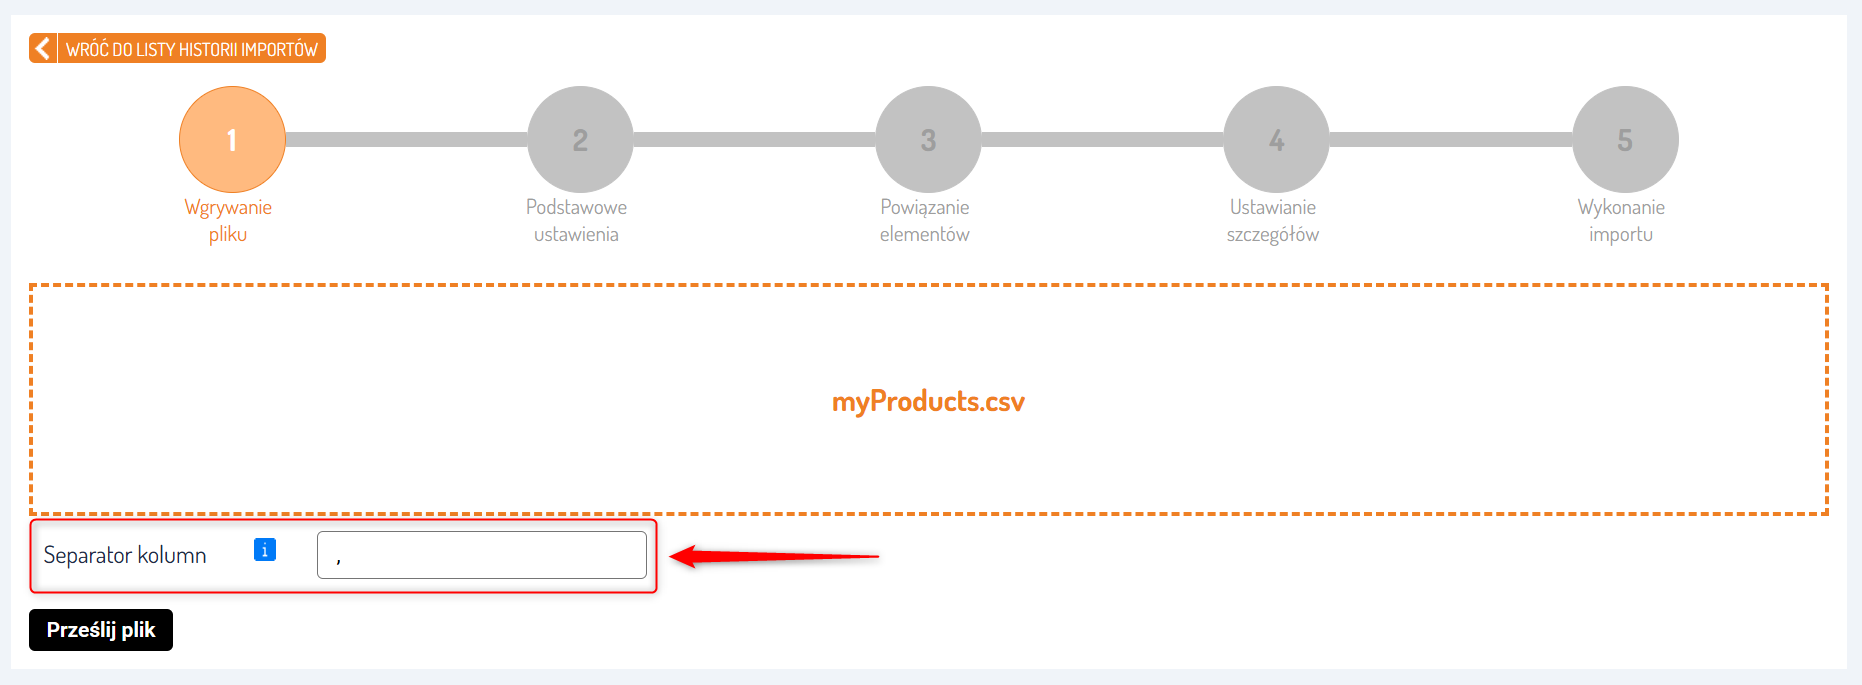The width and height of the screenshot is (1862, 685).
Task: Click the back arrow chevron icon
Action: coord(43,48)
